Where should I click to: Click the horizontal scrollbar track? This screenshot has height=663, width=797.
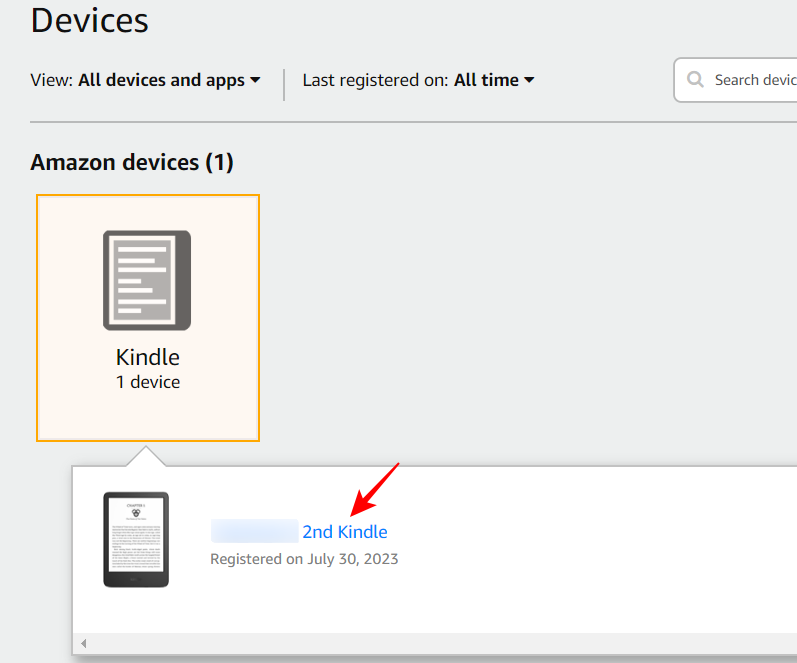440,643
